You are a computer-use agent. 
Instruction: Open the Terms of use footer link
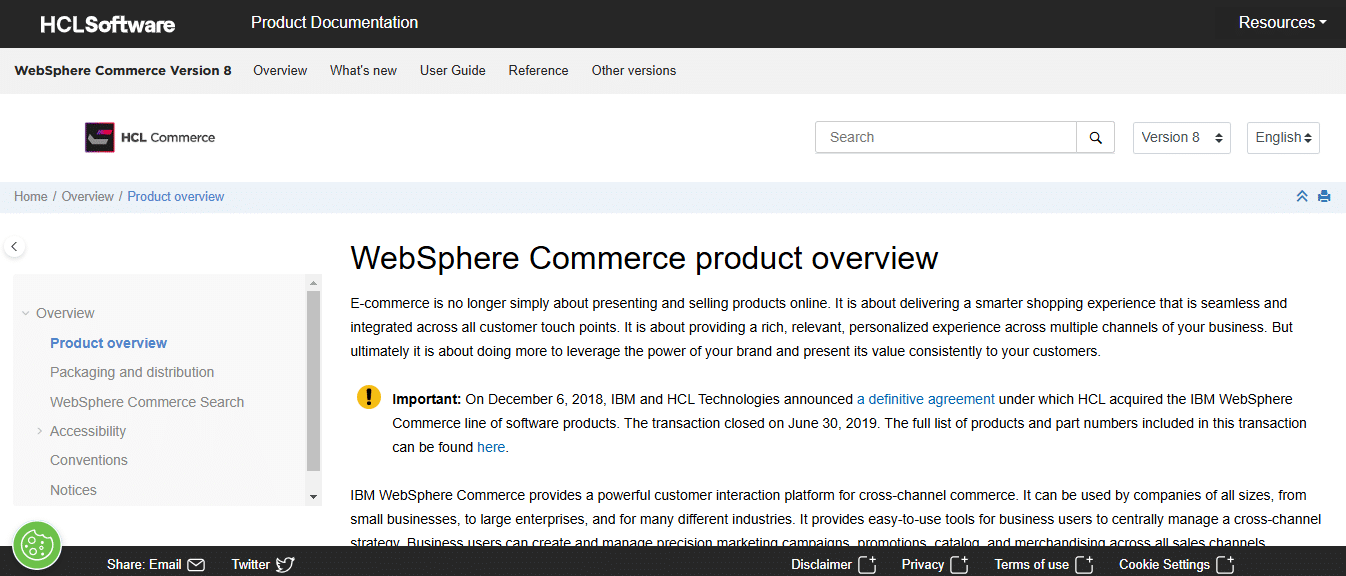point(1032,565)
